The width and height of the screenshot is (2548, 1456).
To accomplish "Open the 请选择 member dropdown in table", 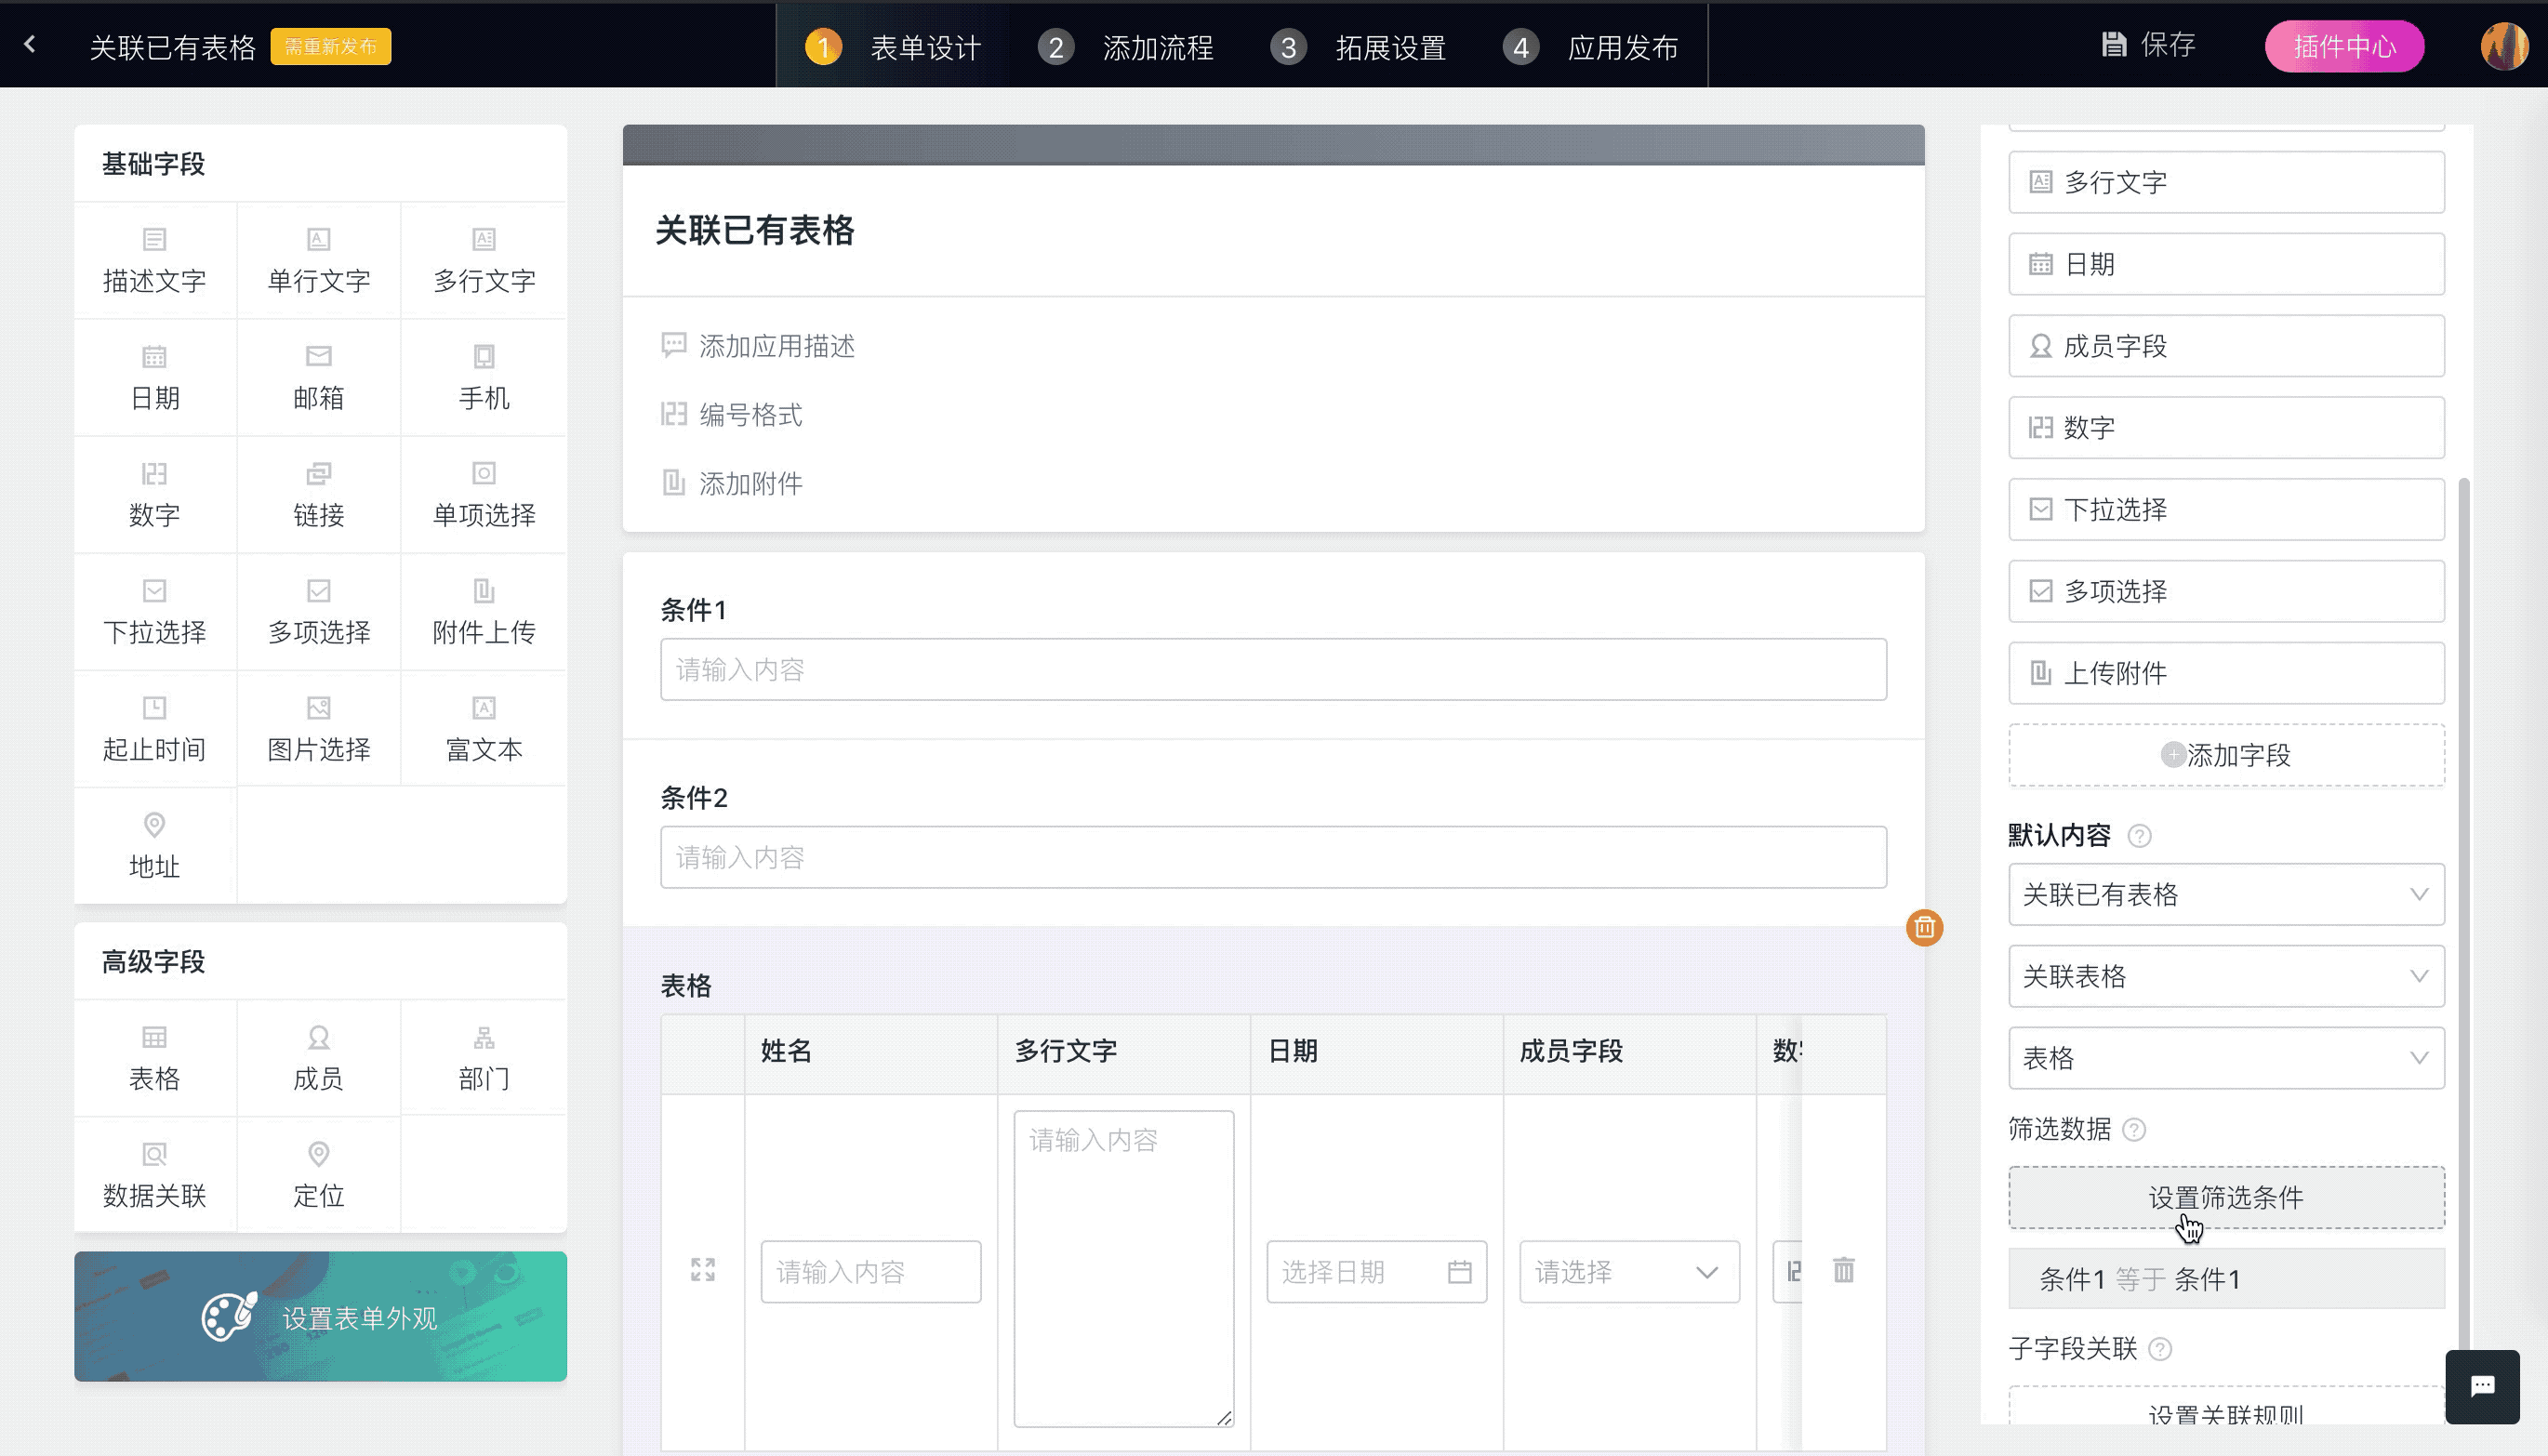I will 1629,1272.
